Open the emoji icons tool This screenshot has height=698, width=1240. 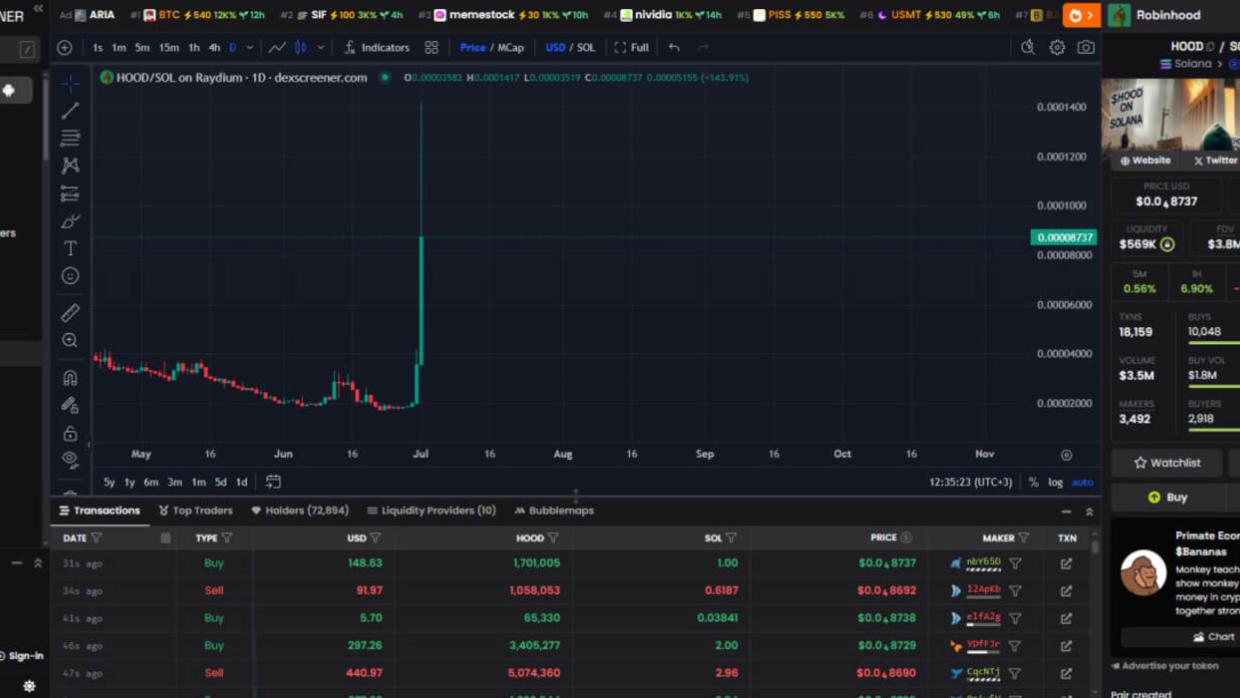pos(70,276)
